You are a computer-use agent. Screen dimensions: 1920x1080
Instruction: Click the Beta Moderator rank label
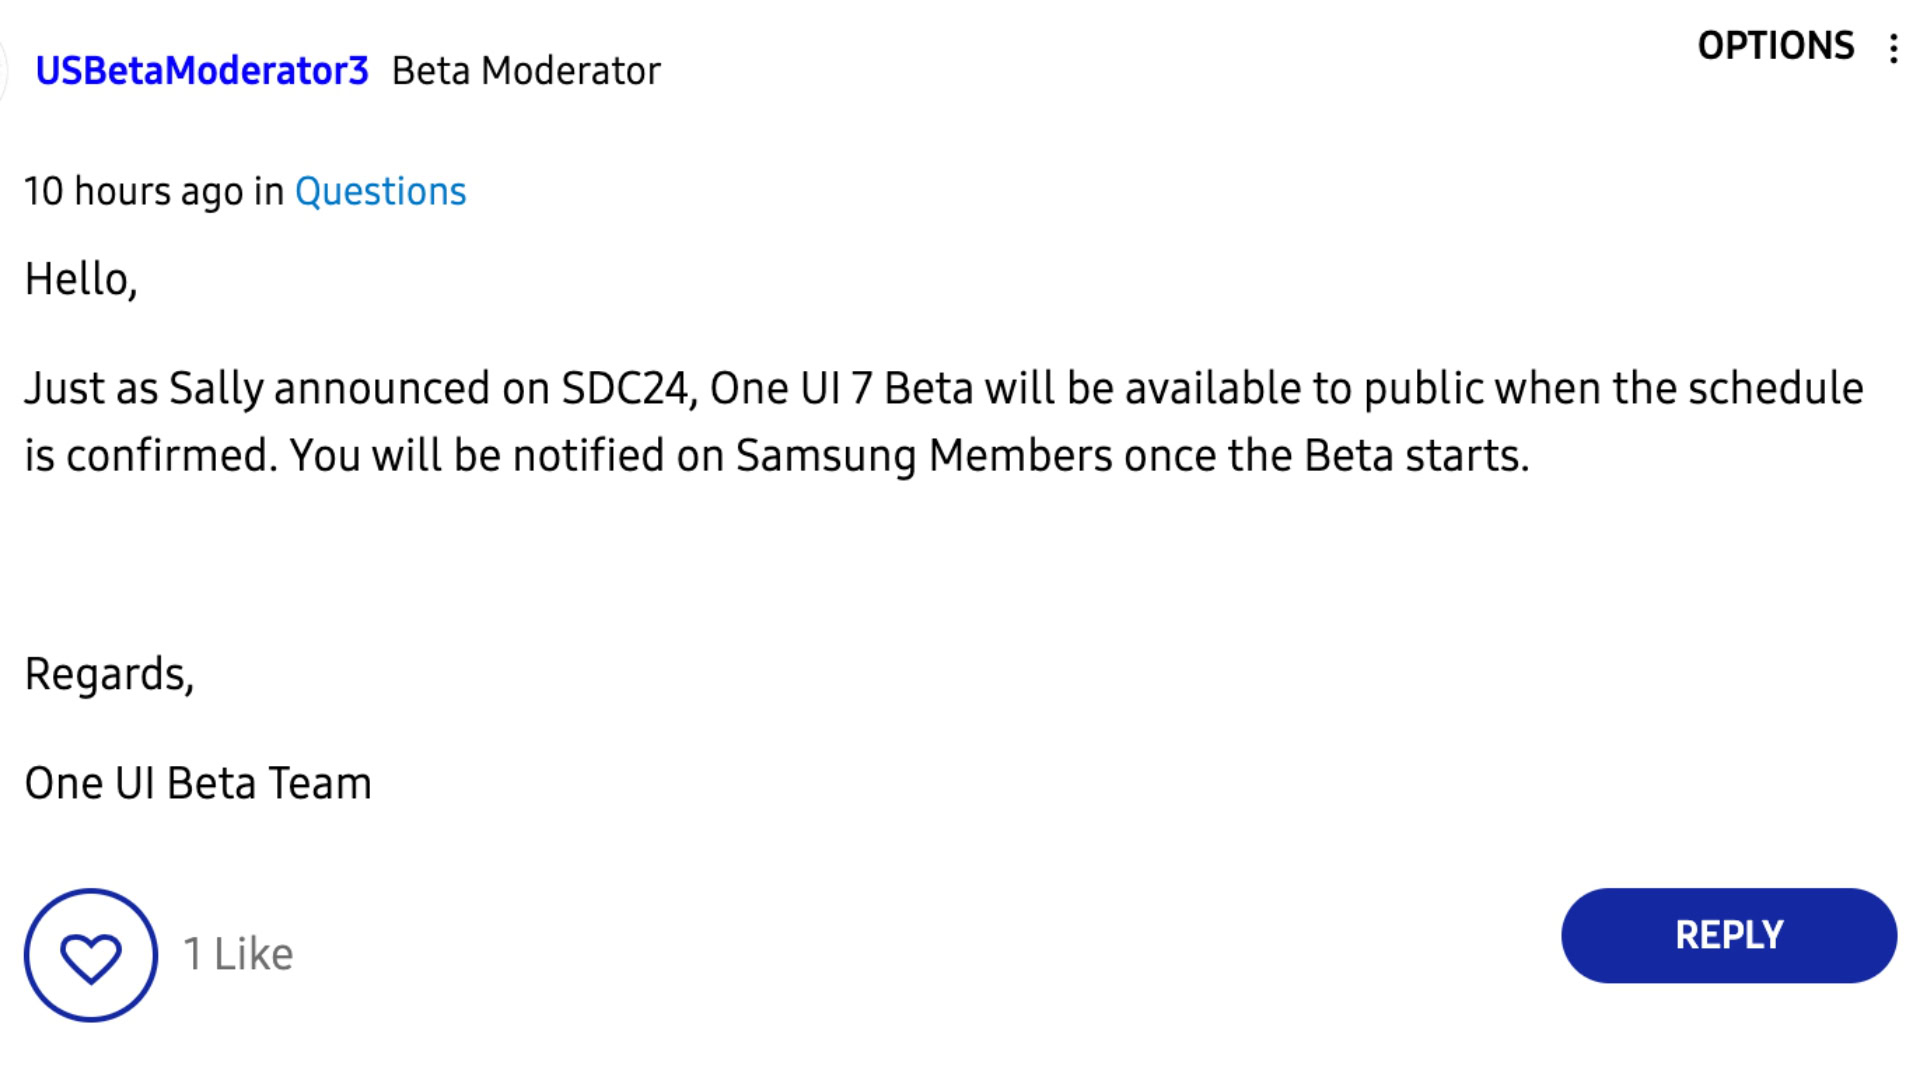coord(526,71)
